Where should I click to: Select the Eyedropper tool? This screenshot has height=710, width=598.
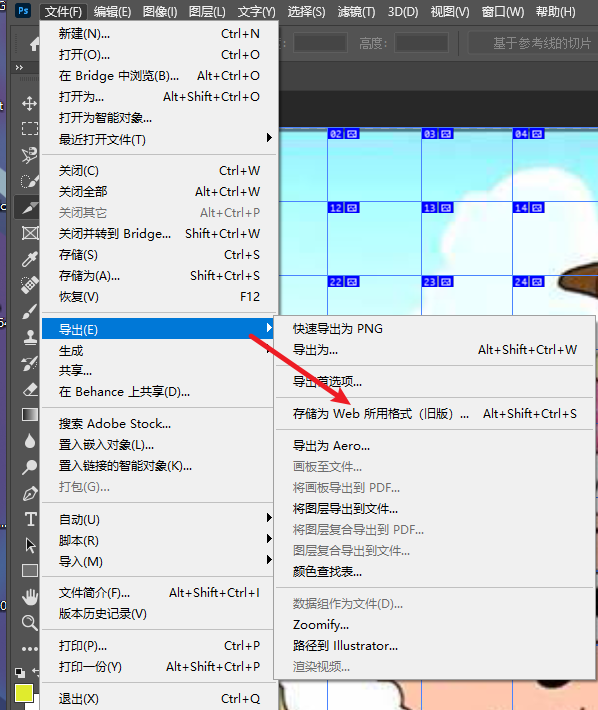pos(29,259)
